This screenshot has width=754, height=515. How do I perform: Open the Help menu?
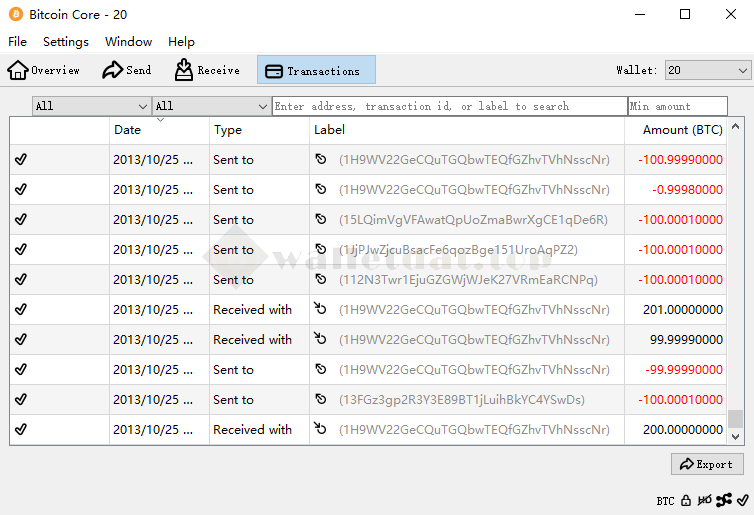(181, 42)
